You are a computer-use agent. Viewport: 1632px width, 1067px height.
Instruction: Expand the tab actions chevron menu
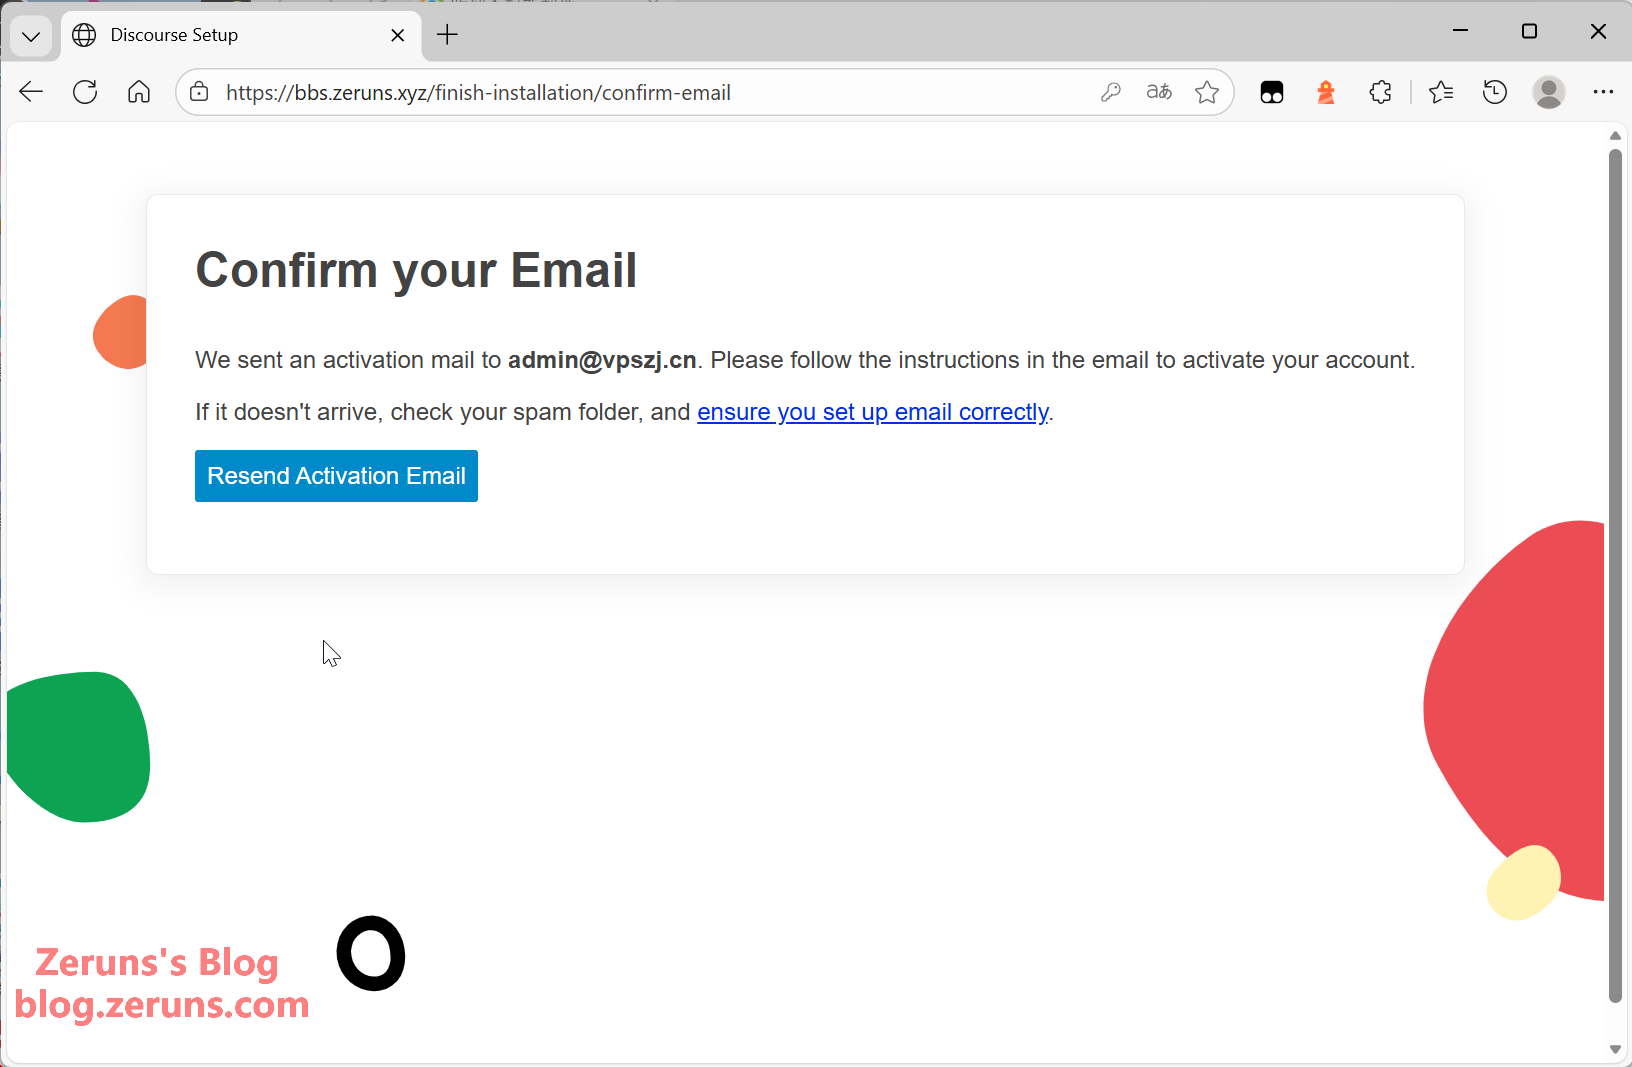point(31,36)
